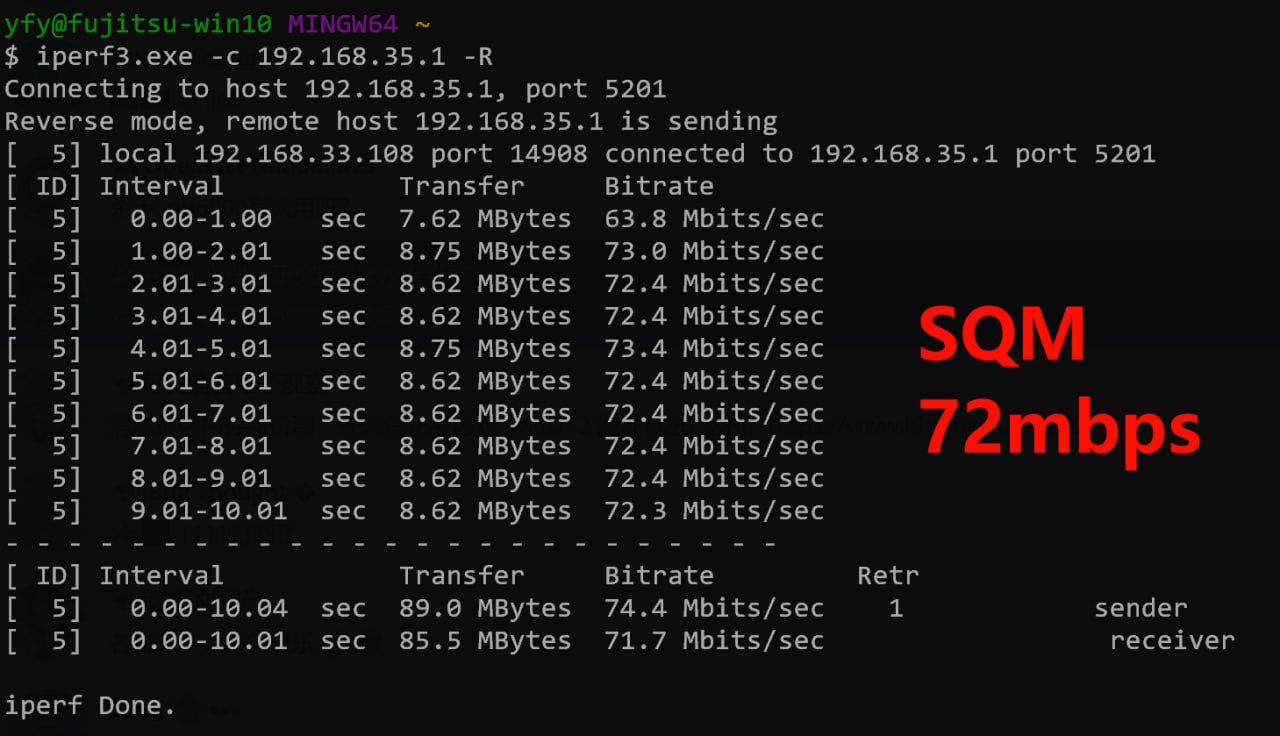This screenshot has width=1280, height=736.
Task: Click the 'iperf Done.' message
Action: coord(90,706)
